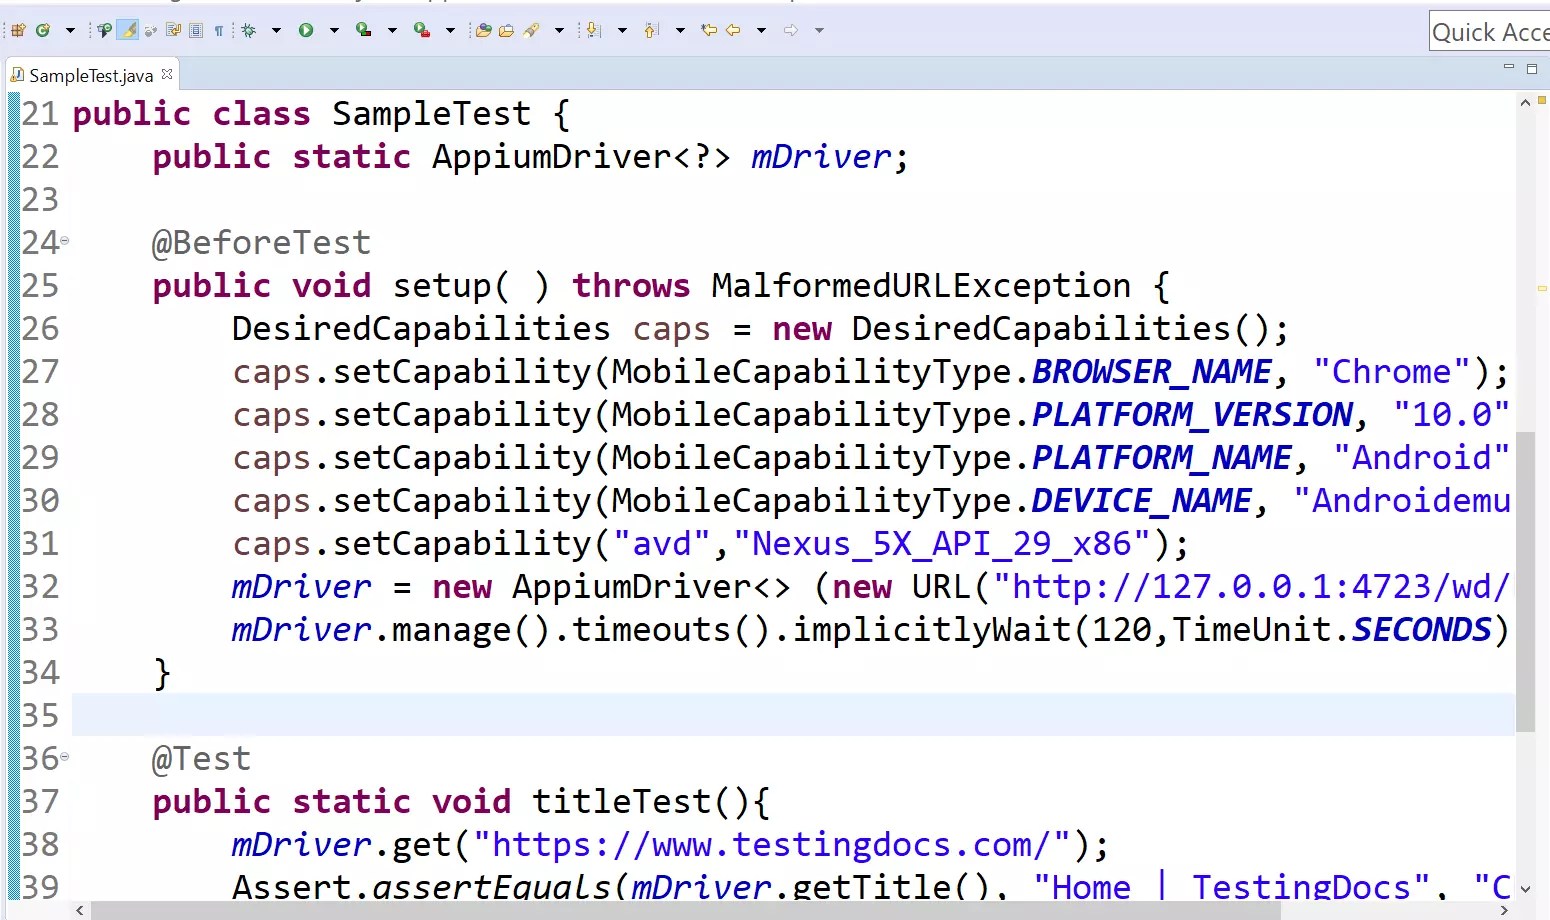Toggle Show Whitespace Characters
This screenshot has height=920, width=1550.
[220, 30]
